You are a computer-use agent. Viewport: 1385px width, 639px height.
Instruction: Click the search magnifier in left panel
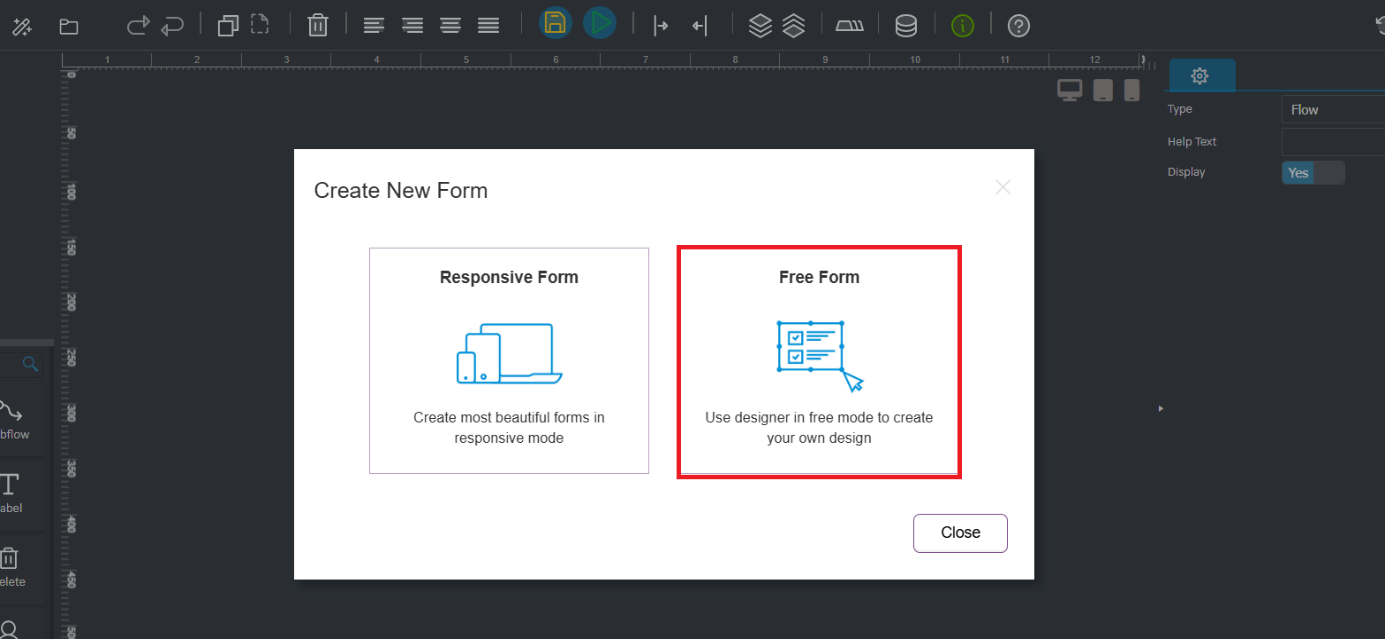tap(30, 364)
